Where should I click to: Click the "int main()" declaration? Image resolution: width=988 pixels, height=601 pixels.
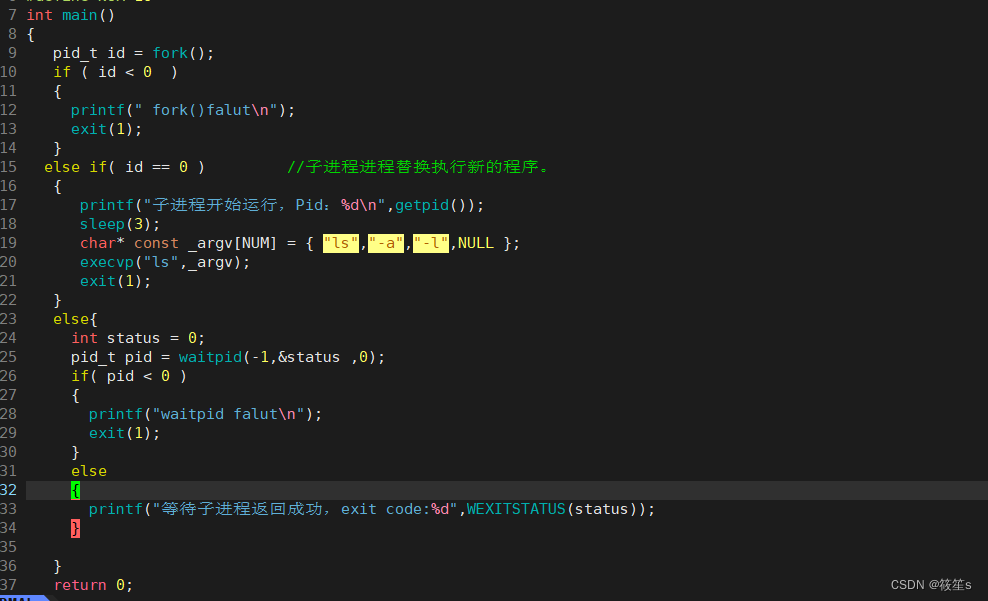(x=71, y=15)
